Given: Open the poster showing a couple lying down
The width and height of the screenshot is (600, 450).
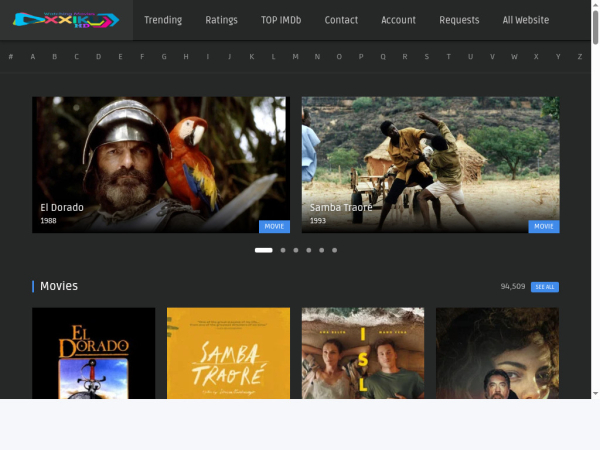Looking at the screenshot, I should 363,353.
